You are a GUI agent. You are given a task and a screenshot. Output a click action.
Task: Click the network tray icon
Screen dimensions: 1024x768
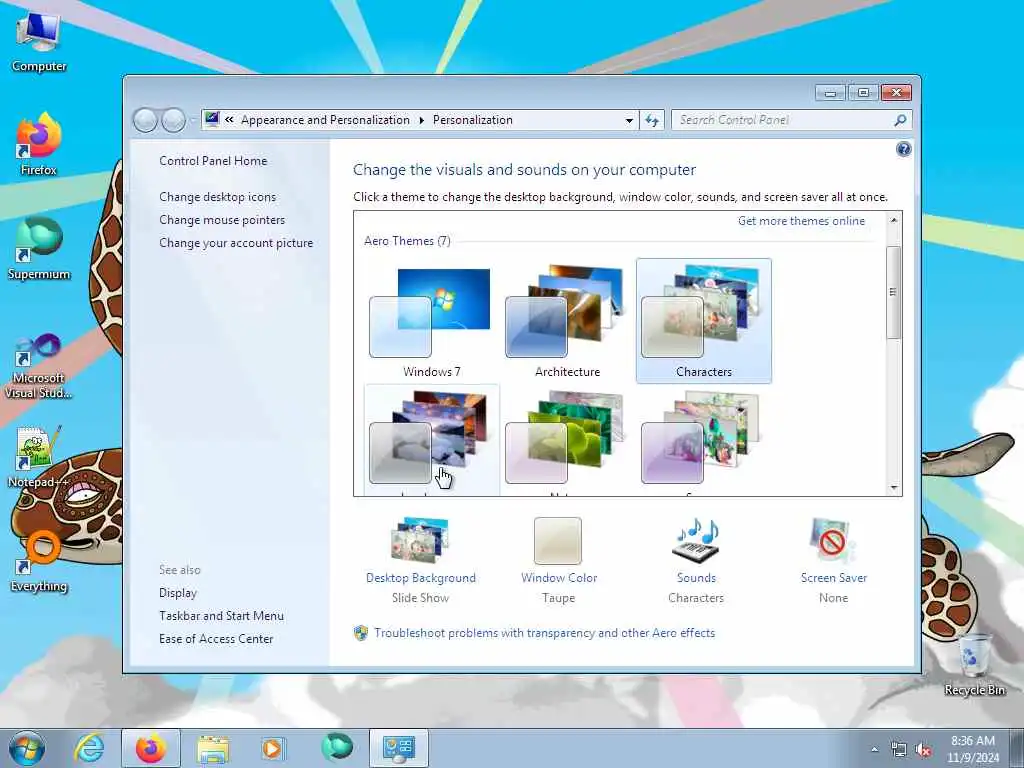899,750
